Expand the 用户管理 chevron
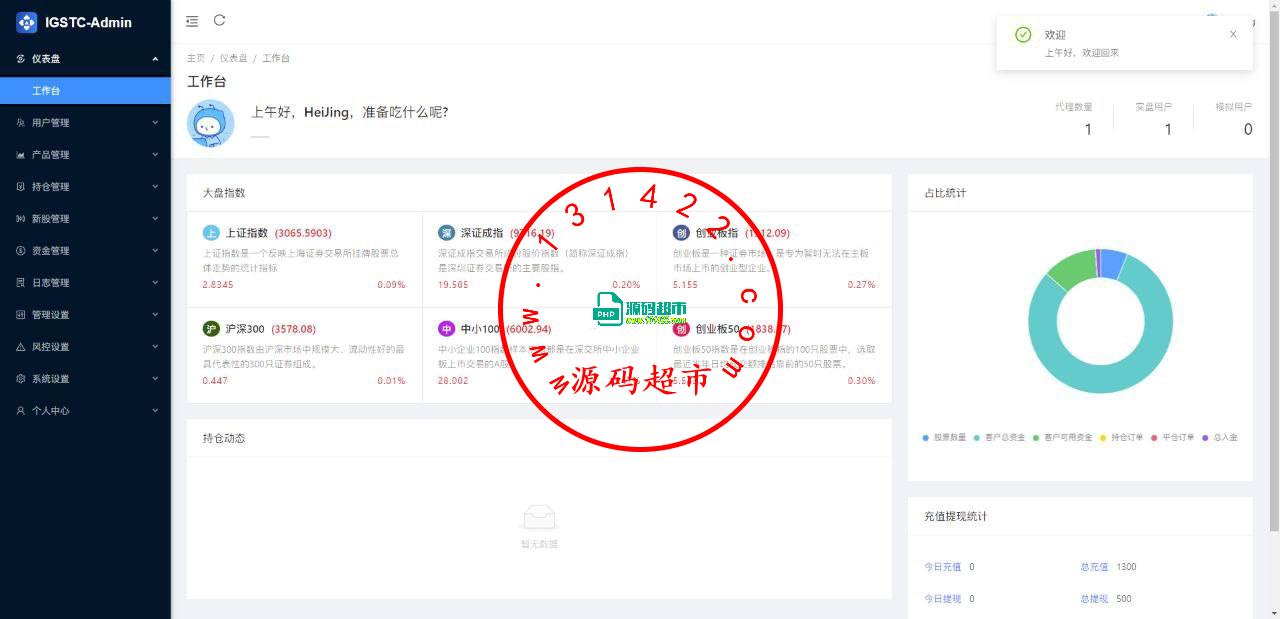 pos(155,123)
